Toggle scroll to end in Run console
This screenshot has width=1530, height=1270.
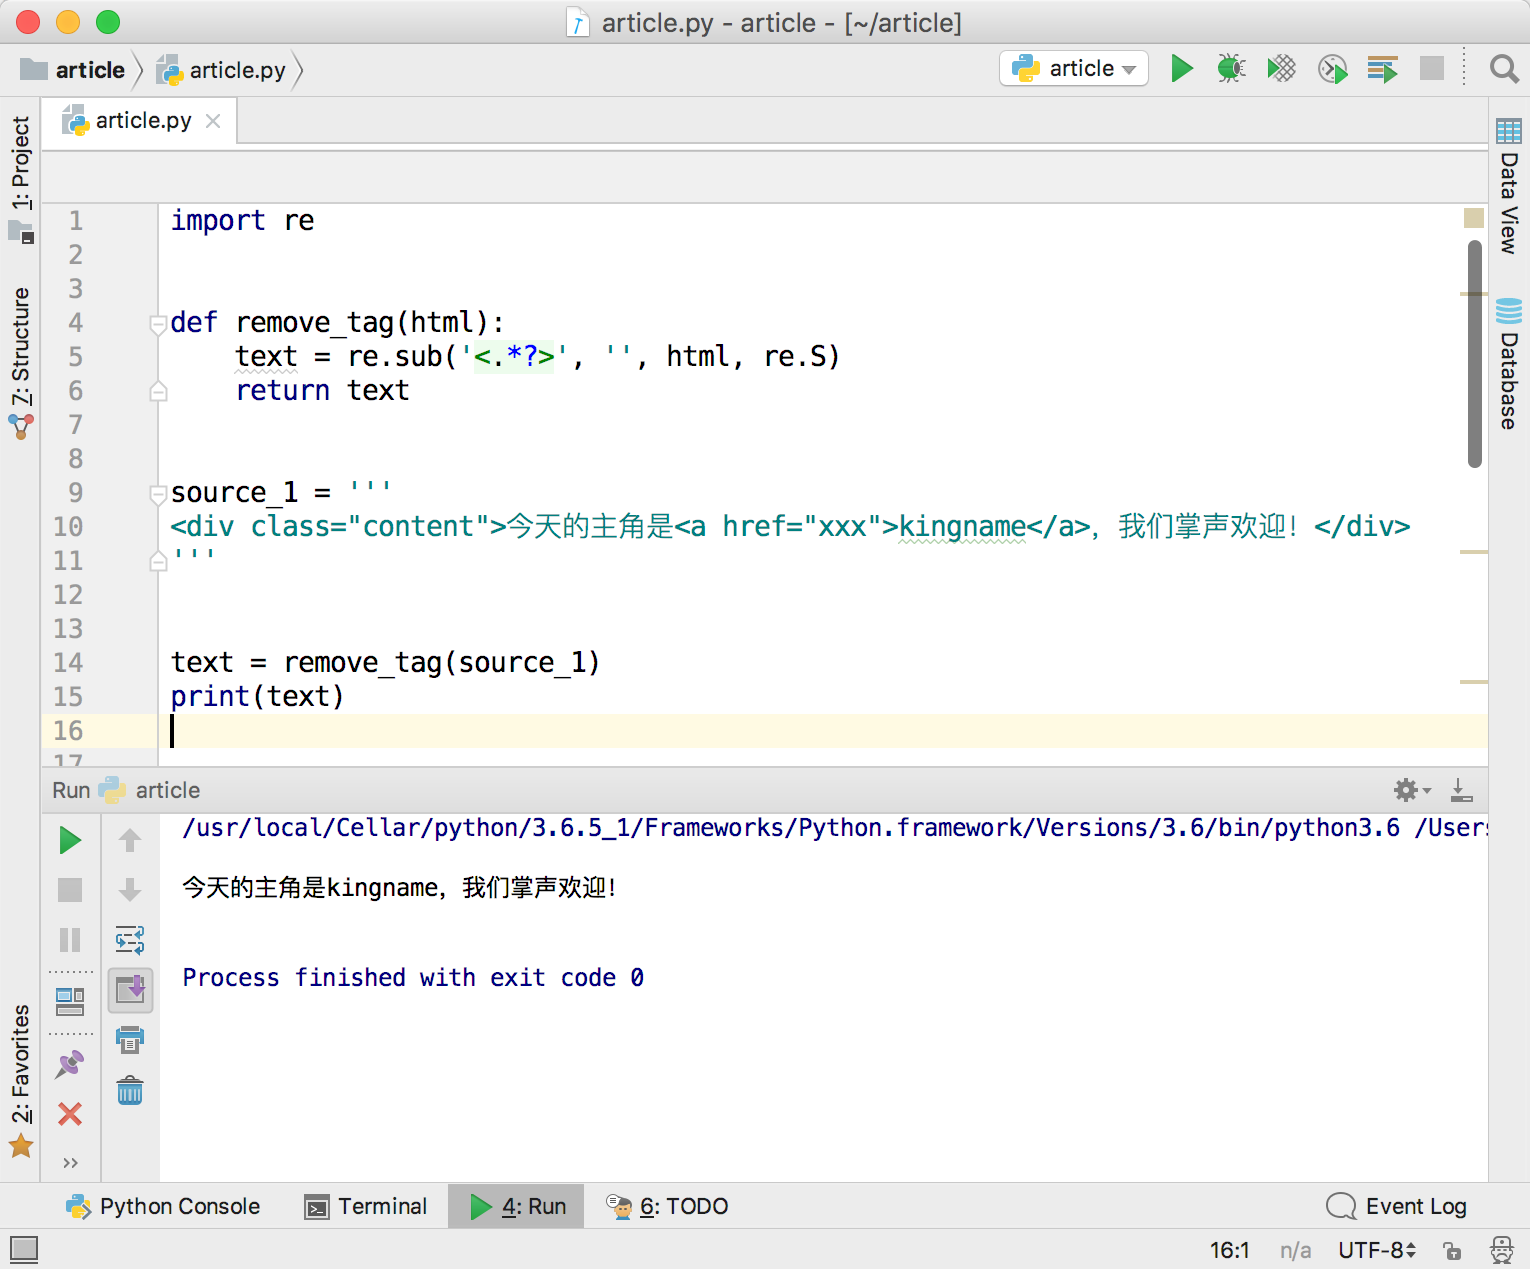[130, 990]
